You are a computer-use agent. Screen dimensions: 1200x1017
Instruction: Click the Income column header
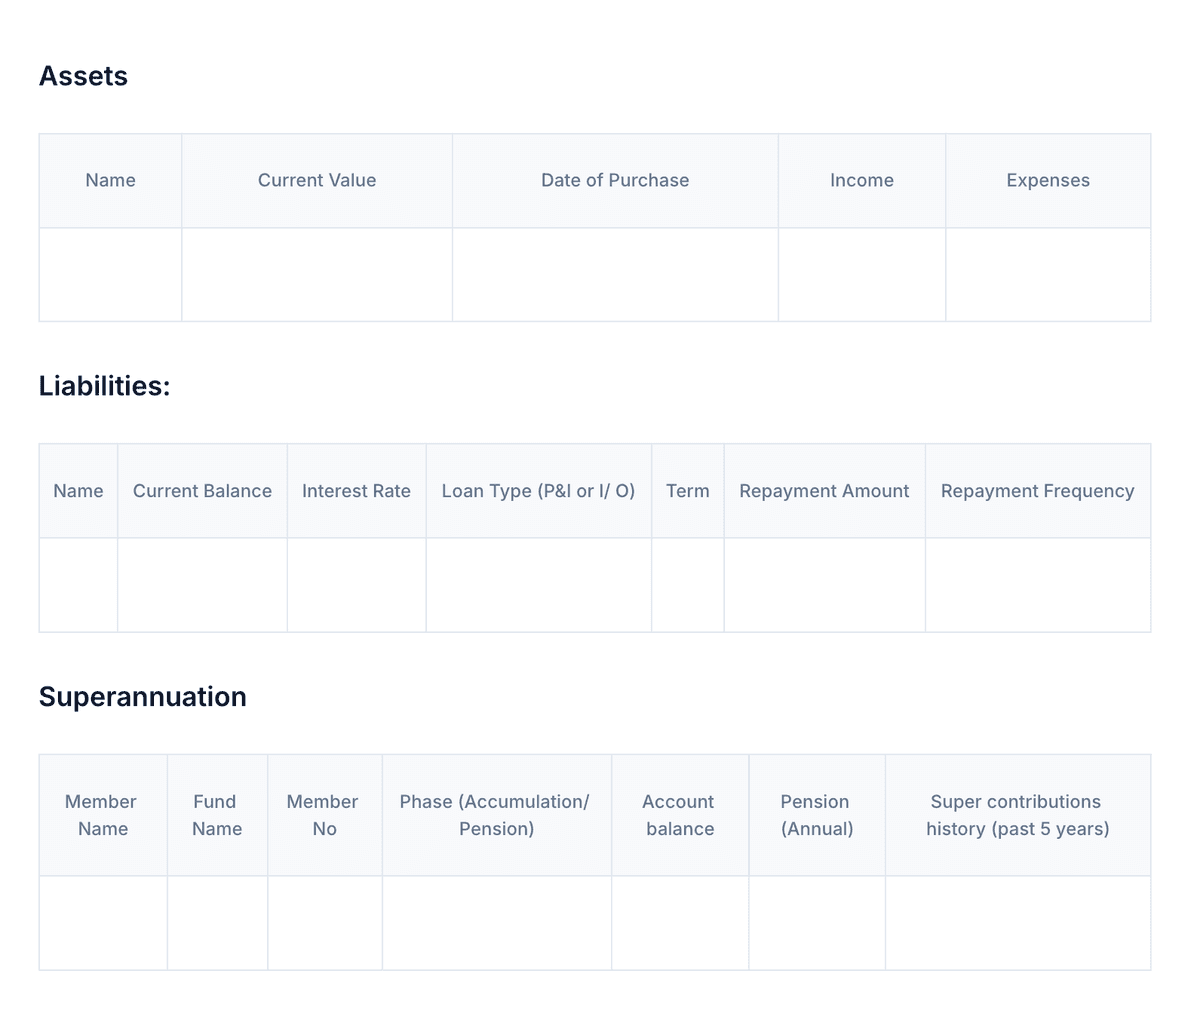coord(861,180)
